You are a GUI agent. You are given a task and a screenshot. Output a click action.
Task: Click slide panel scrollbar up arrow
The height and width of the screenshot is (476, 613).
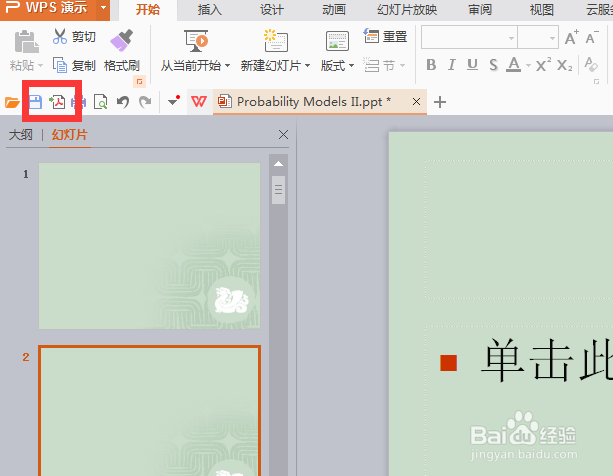[278, 164]
